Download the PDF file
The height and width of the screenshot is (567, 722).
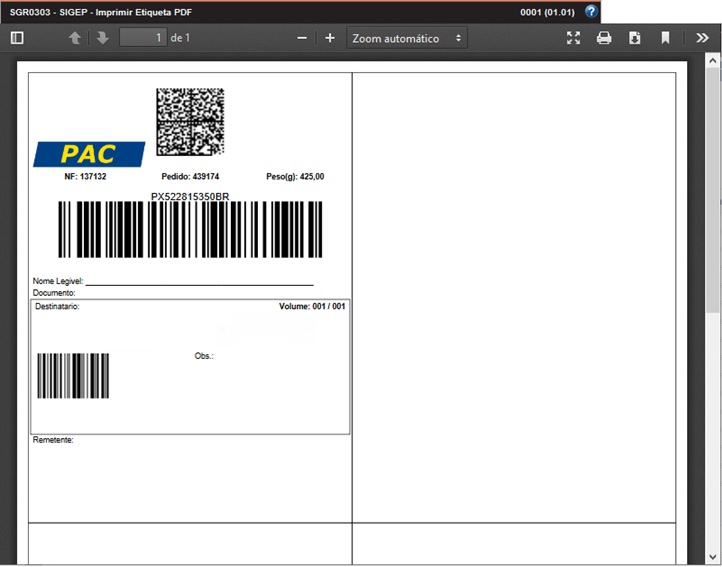[634, 38]
